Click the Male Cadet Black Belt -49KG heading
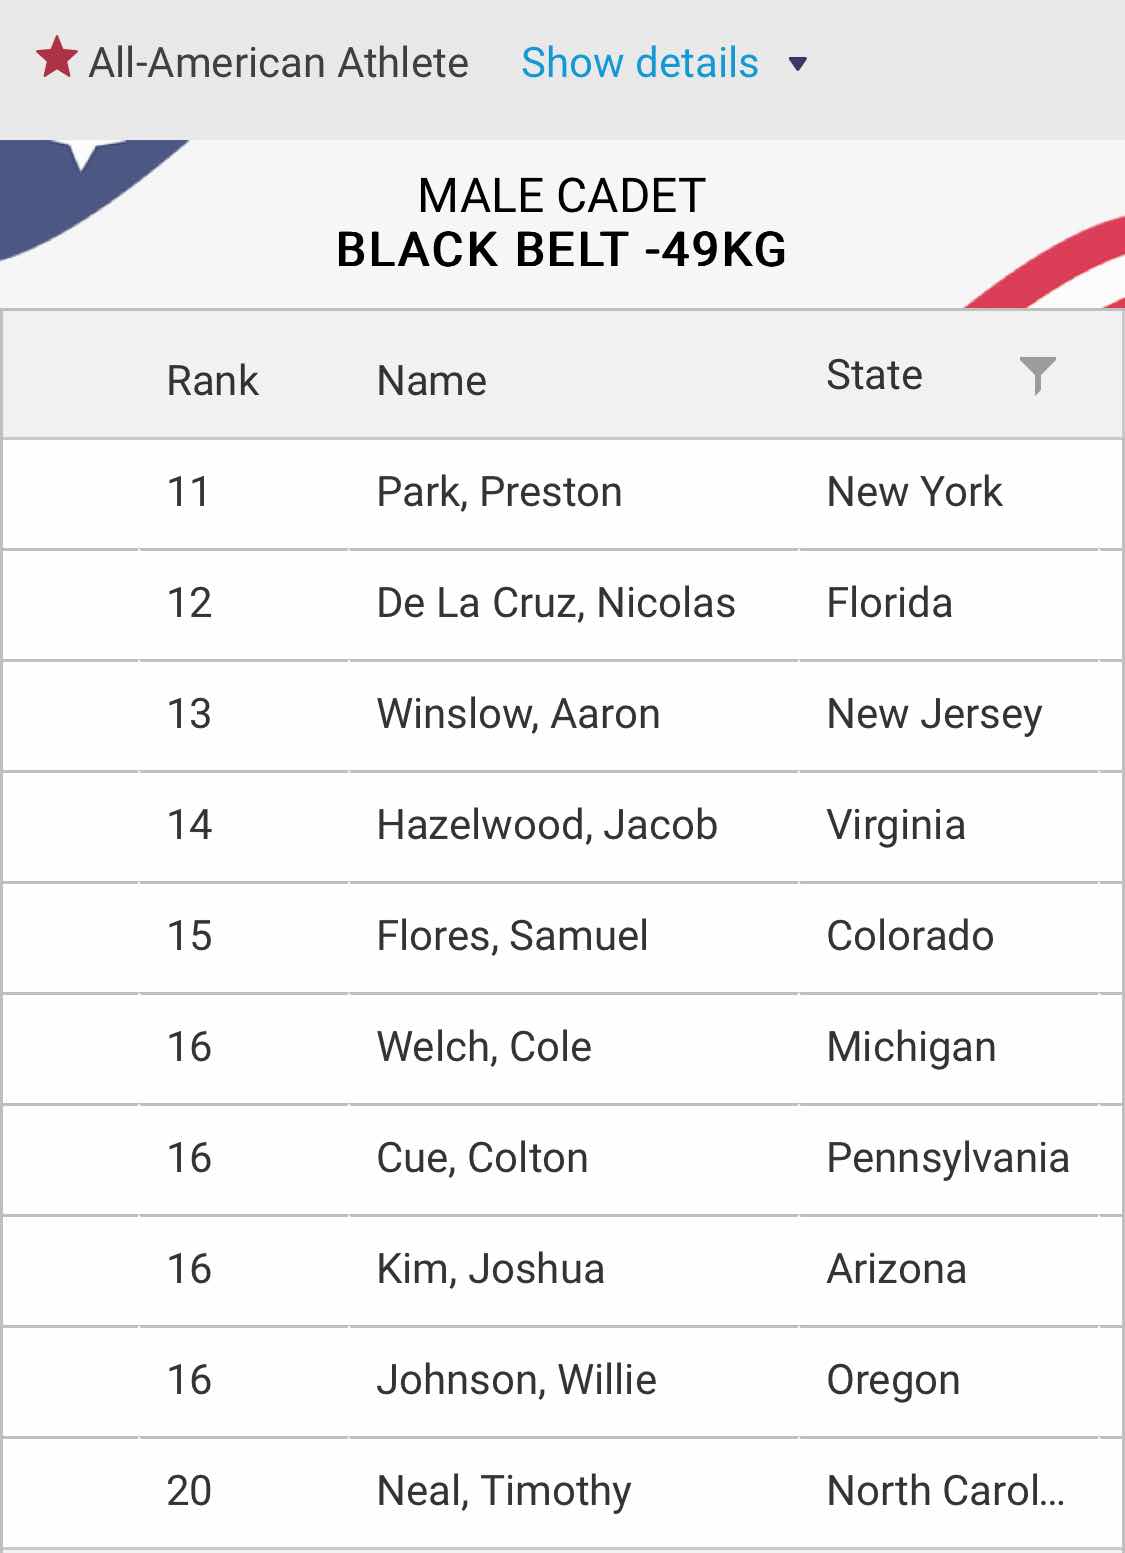The image size is (1125, 1553). tap(562, 223)
